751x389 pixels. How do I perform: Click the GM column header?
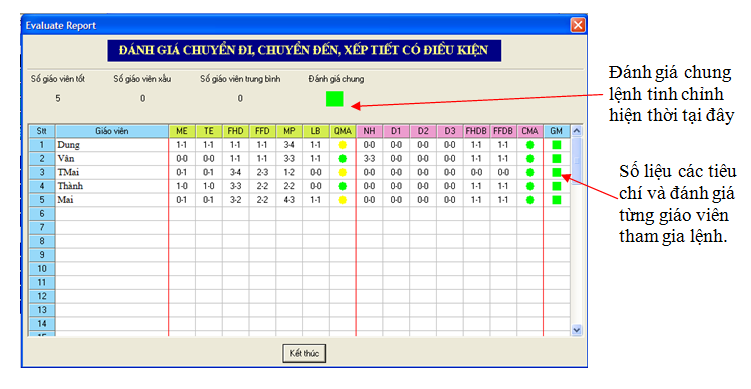tap(557, 131)
